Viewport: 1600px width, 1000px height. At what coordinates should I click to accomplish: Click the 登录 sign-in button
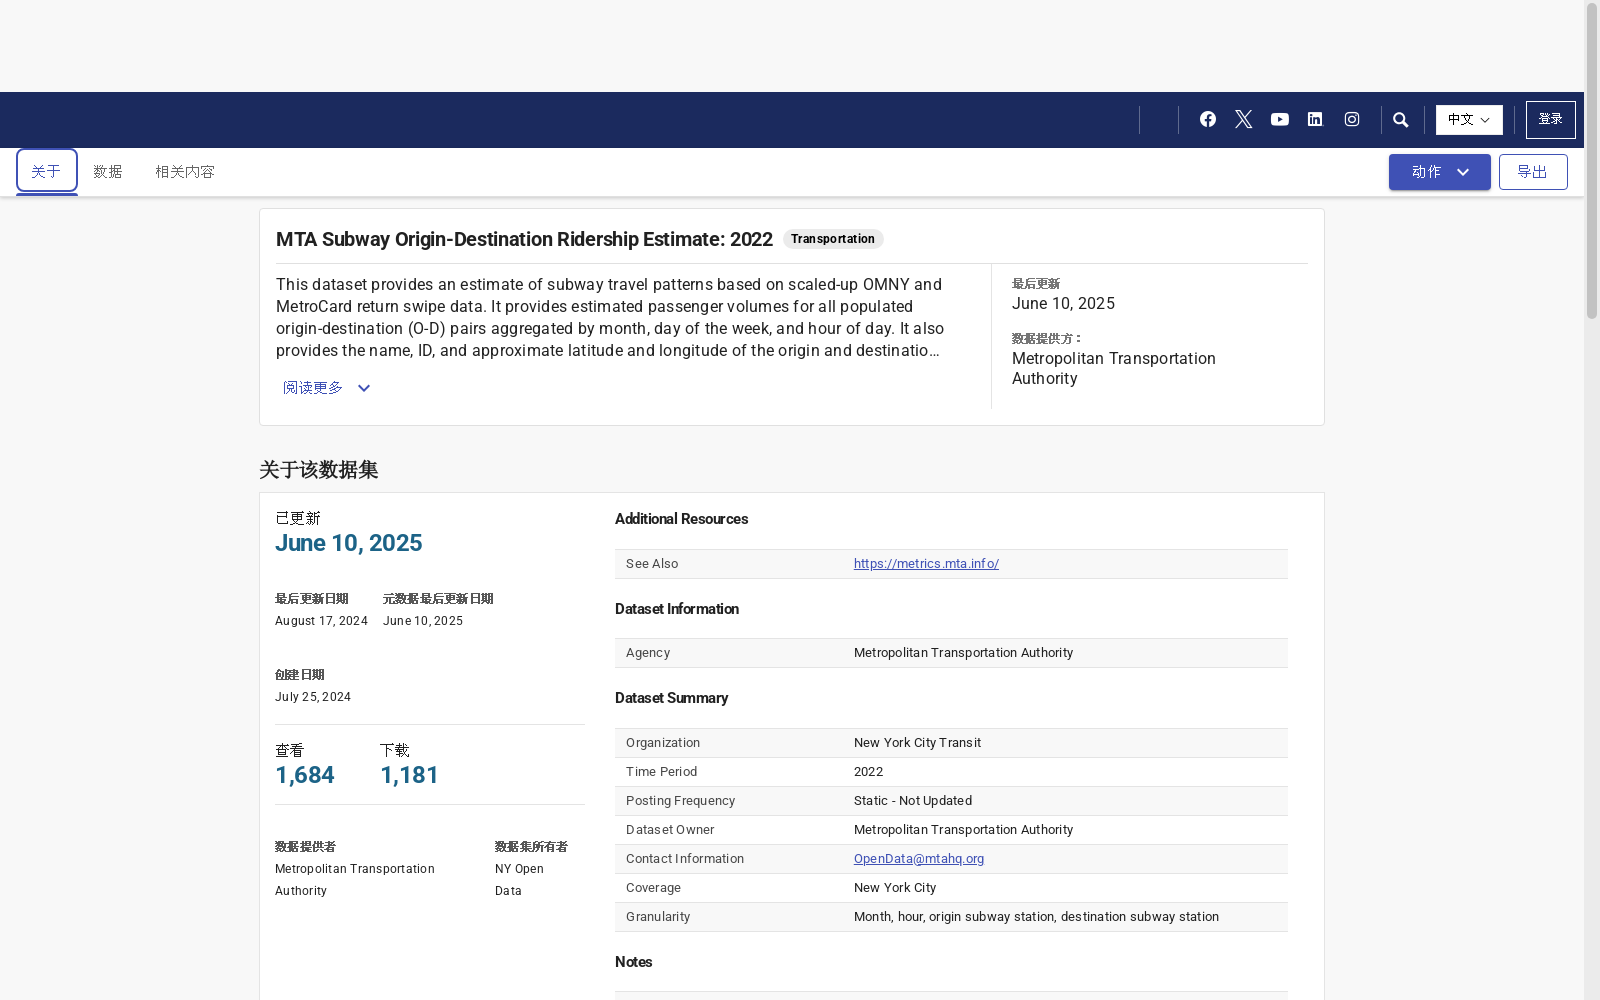(x=1551, y=120)
